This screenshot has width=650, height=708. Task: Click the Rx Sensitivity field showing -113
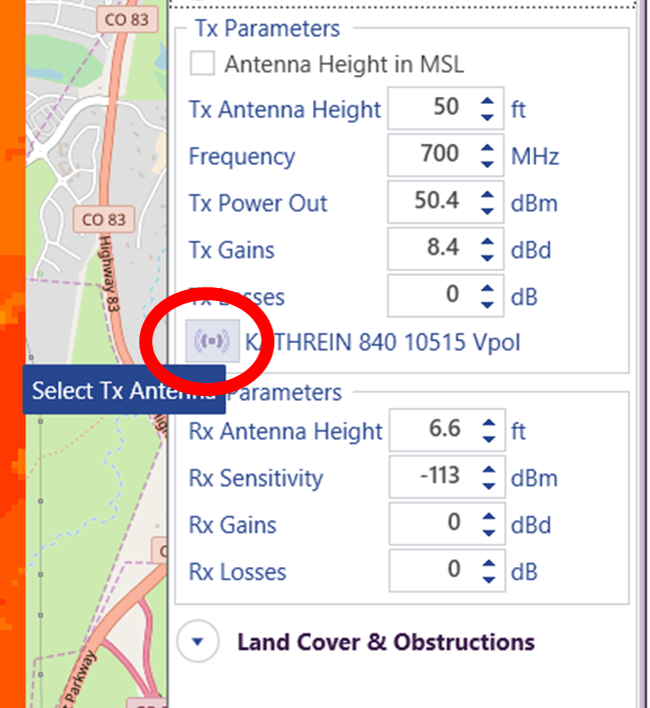tap(432, 478)
